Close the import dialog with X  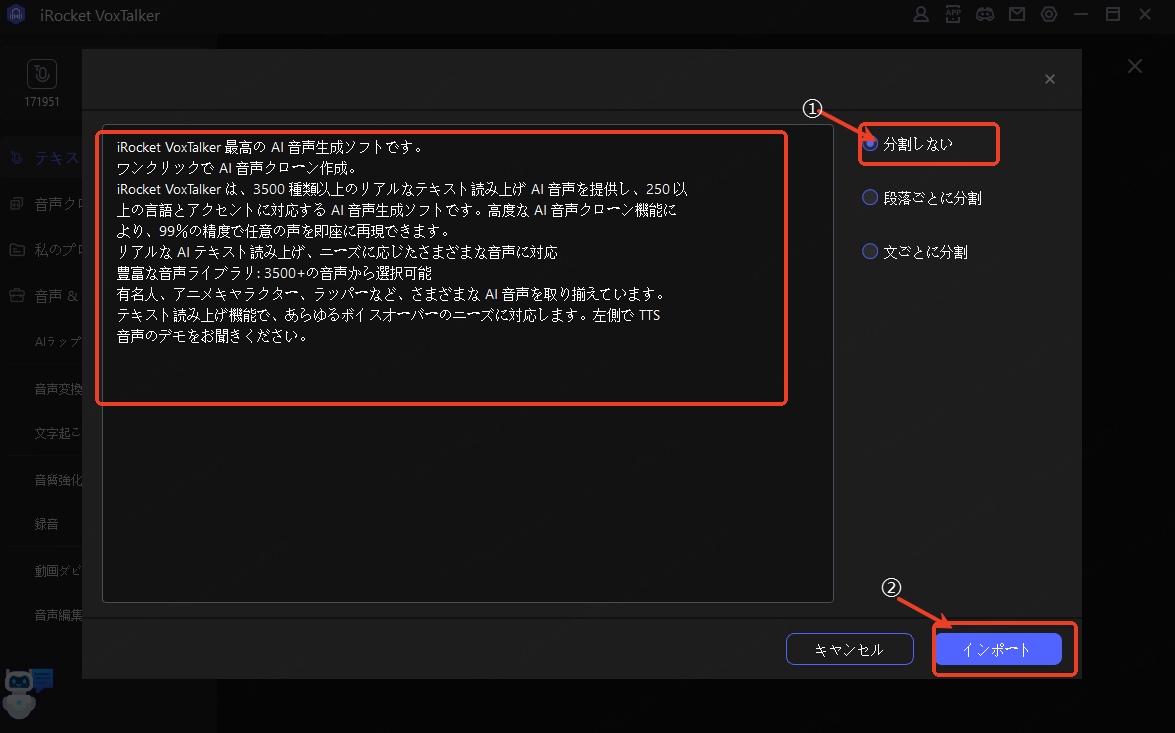click(1050, 79)
